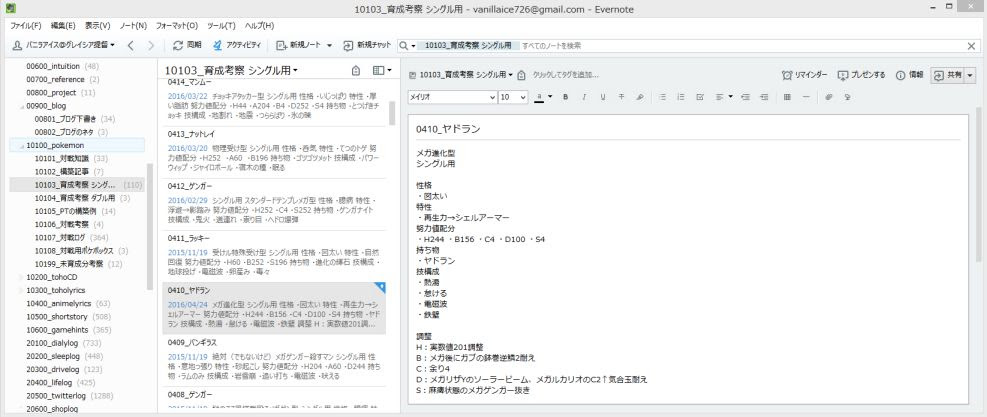The image size is (987, 417).
Task: Collapse the 00900_blog notebook stack
Action: click(x=21, y=106)
